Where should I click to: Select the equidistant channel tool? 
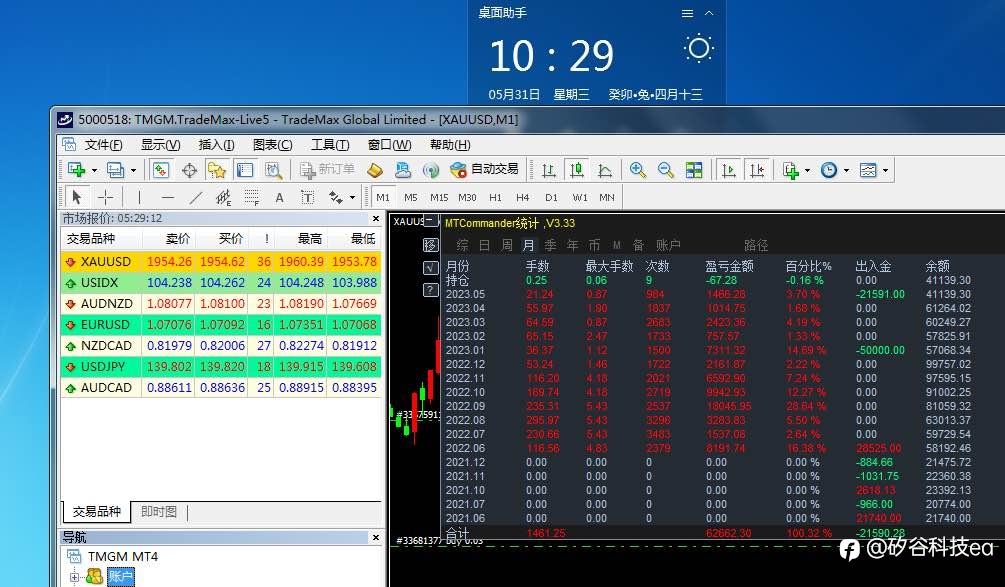click(x=223, y=197)
